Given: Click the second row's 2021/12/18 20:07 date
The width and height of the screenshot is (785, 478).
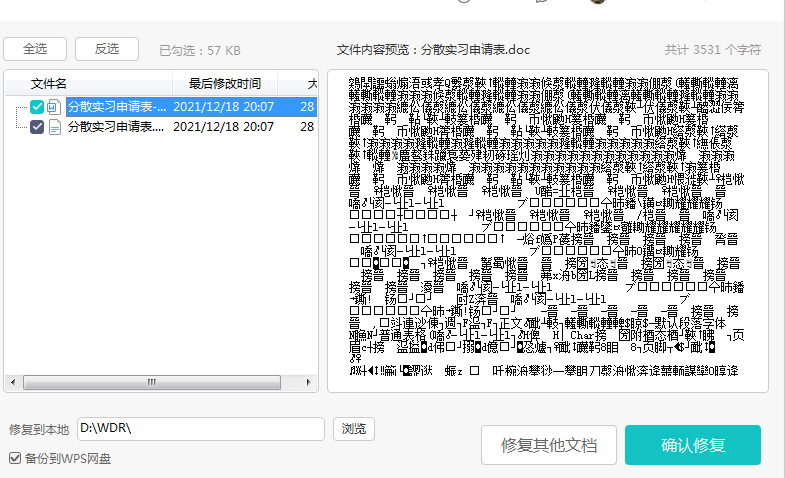Looking at the screenshot, I should coord(223,127).
